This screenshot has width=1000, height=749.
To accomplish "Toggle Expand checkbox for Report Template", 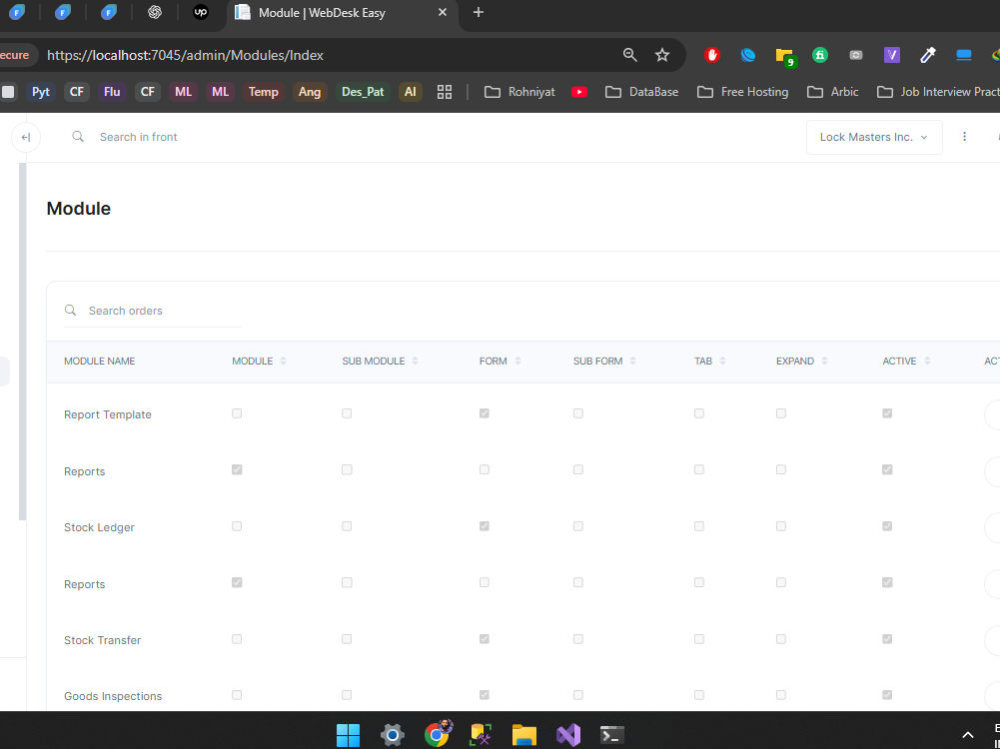I will click(x=781, y=413).
